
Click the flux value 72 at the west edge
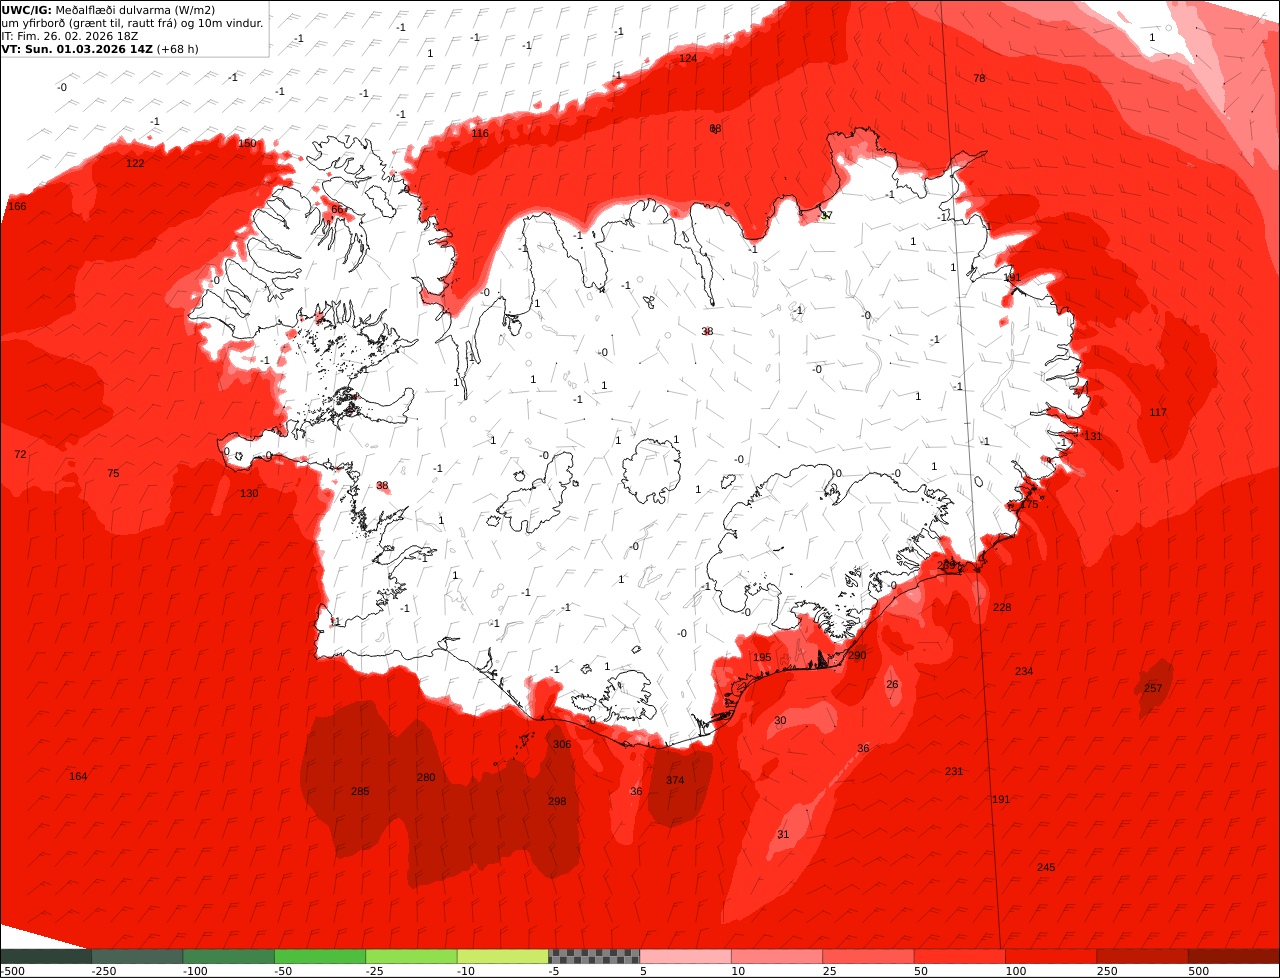click(x=20, y=454)
